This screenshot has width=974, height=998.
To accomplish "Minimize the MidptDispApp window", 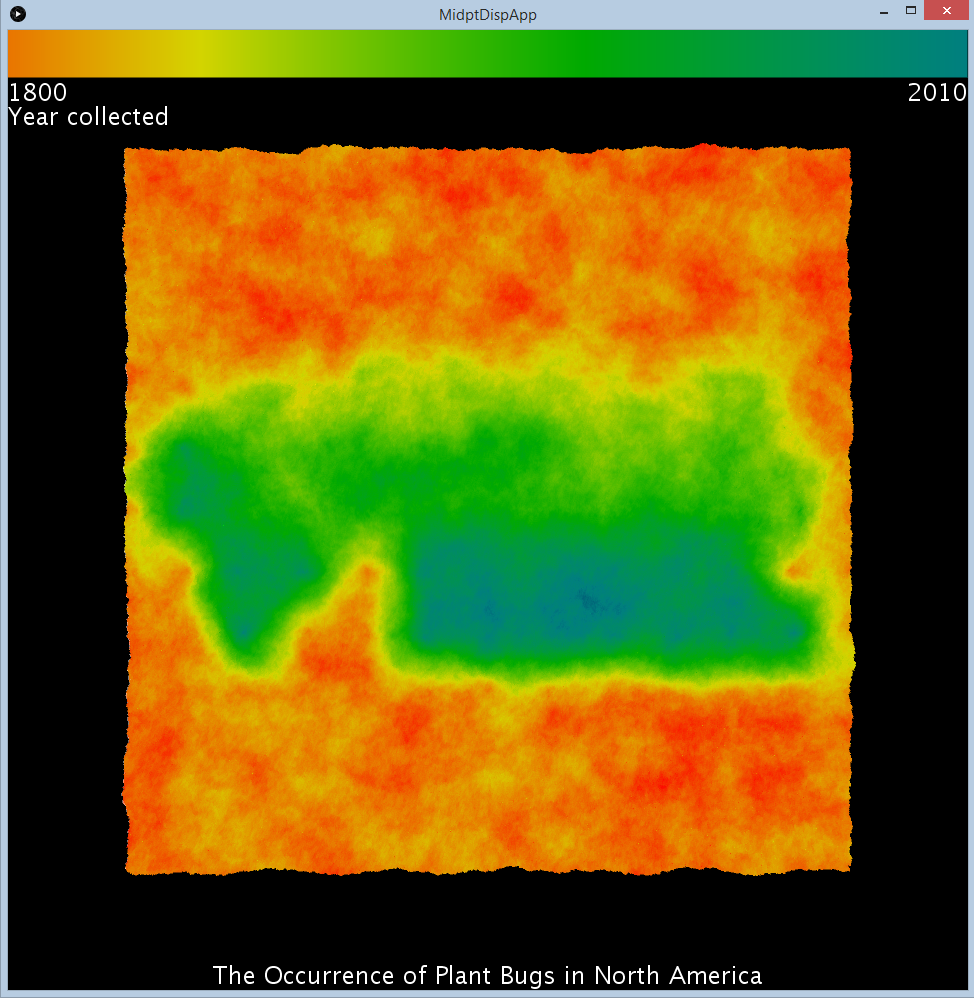I will (884, 12).
